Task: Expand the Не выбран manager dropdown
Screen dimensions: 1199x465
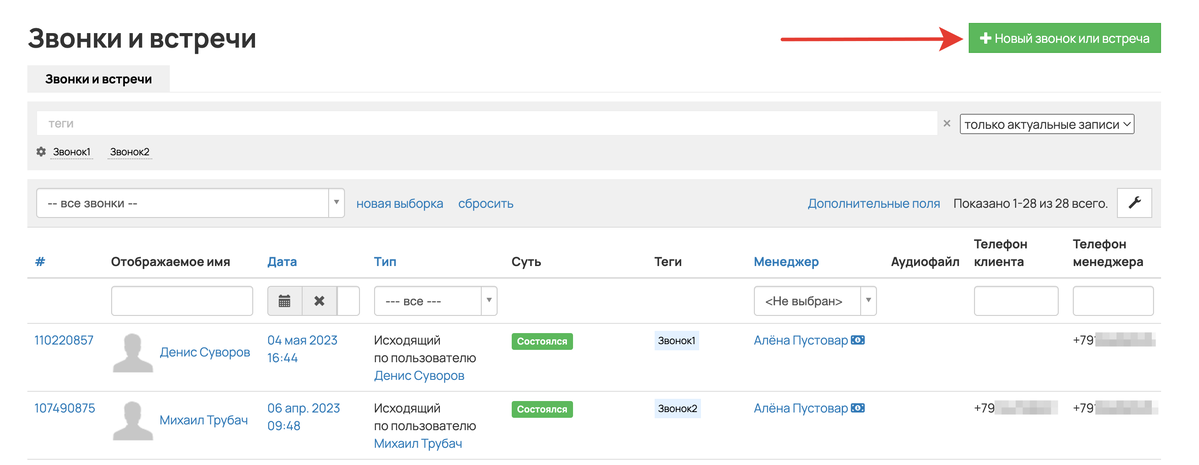Action: [x=815, y=301]
